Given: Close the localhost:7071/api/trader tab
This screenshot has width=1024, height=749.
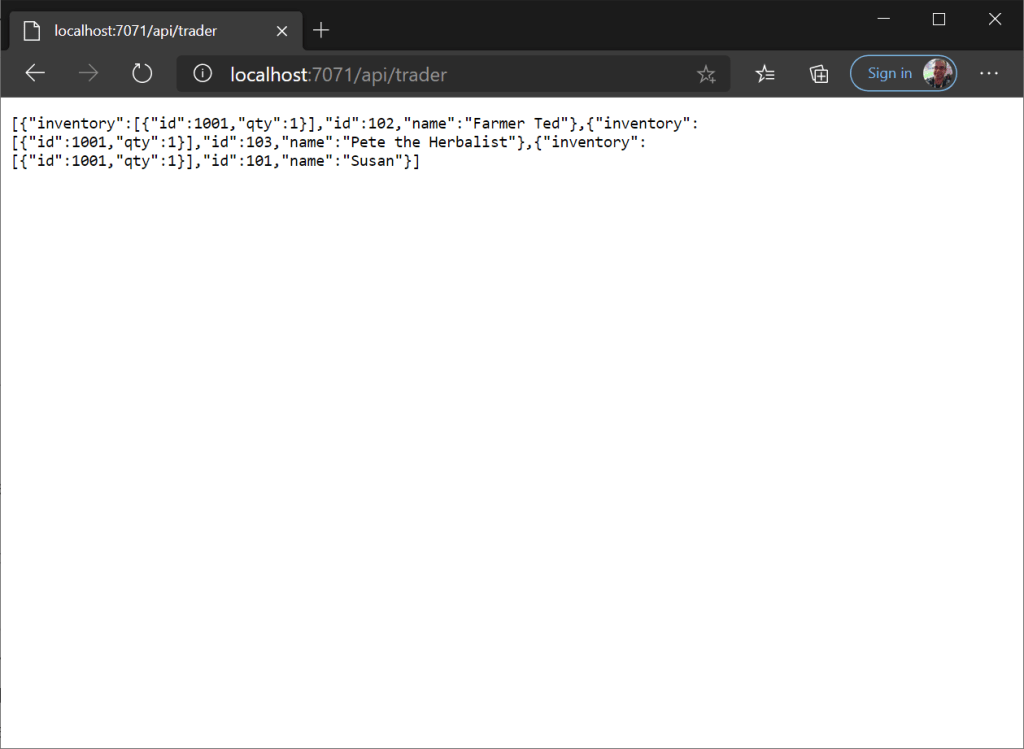Looking at the screenshot, I should pos(282,31).
